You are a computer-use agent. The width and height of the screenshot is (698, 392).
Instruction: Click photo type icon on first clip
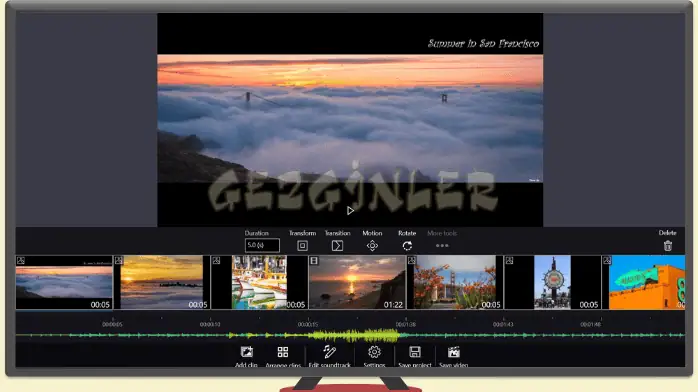click(x=20, y=260)
